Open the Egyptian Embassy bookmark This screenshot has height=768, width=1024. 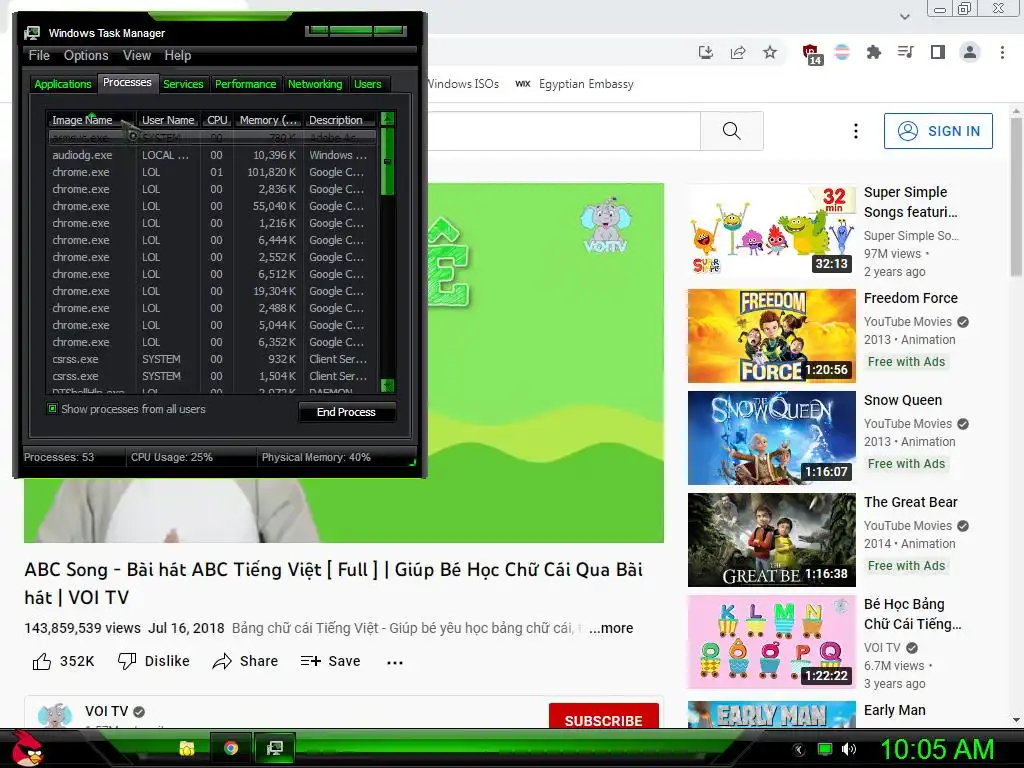click(575, 84)
